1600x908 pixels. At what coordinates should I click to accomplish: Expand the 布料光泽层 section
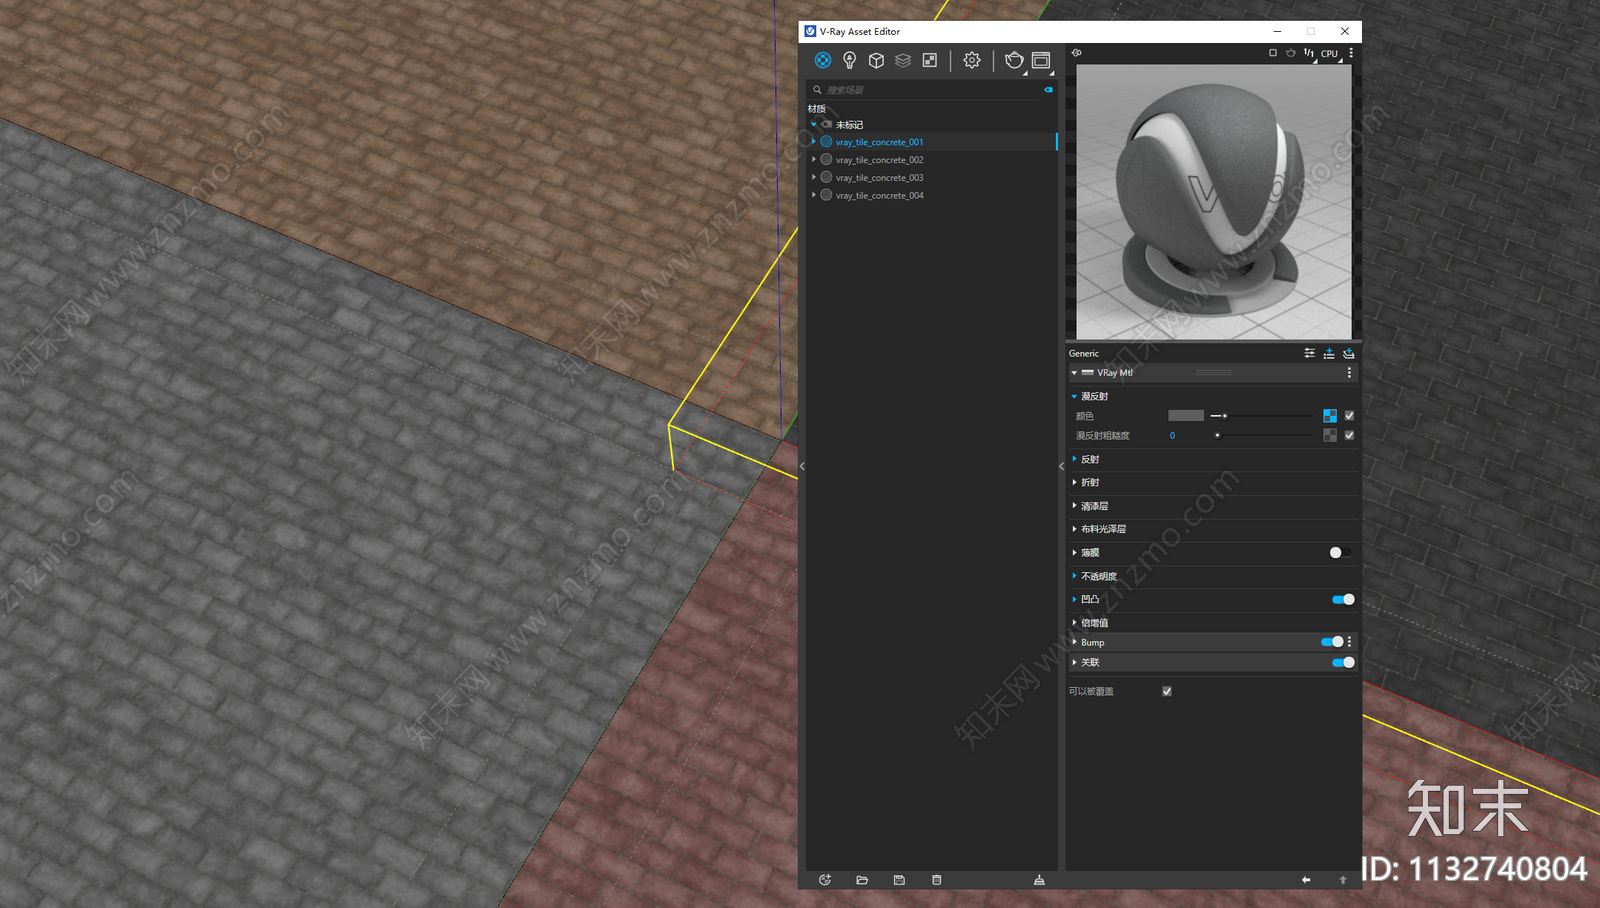[x=1074, y=529]
